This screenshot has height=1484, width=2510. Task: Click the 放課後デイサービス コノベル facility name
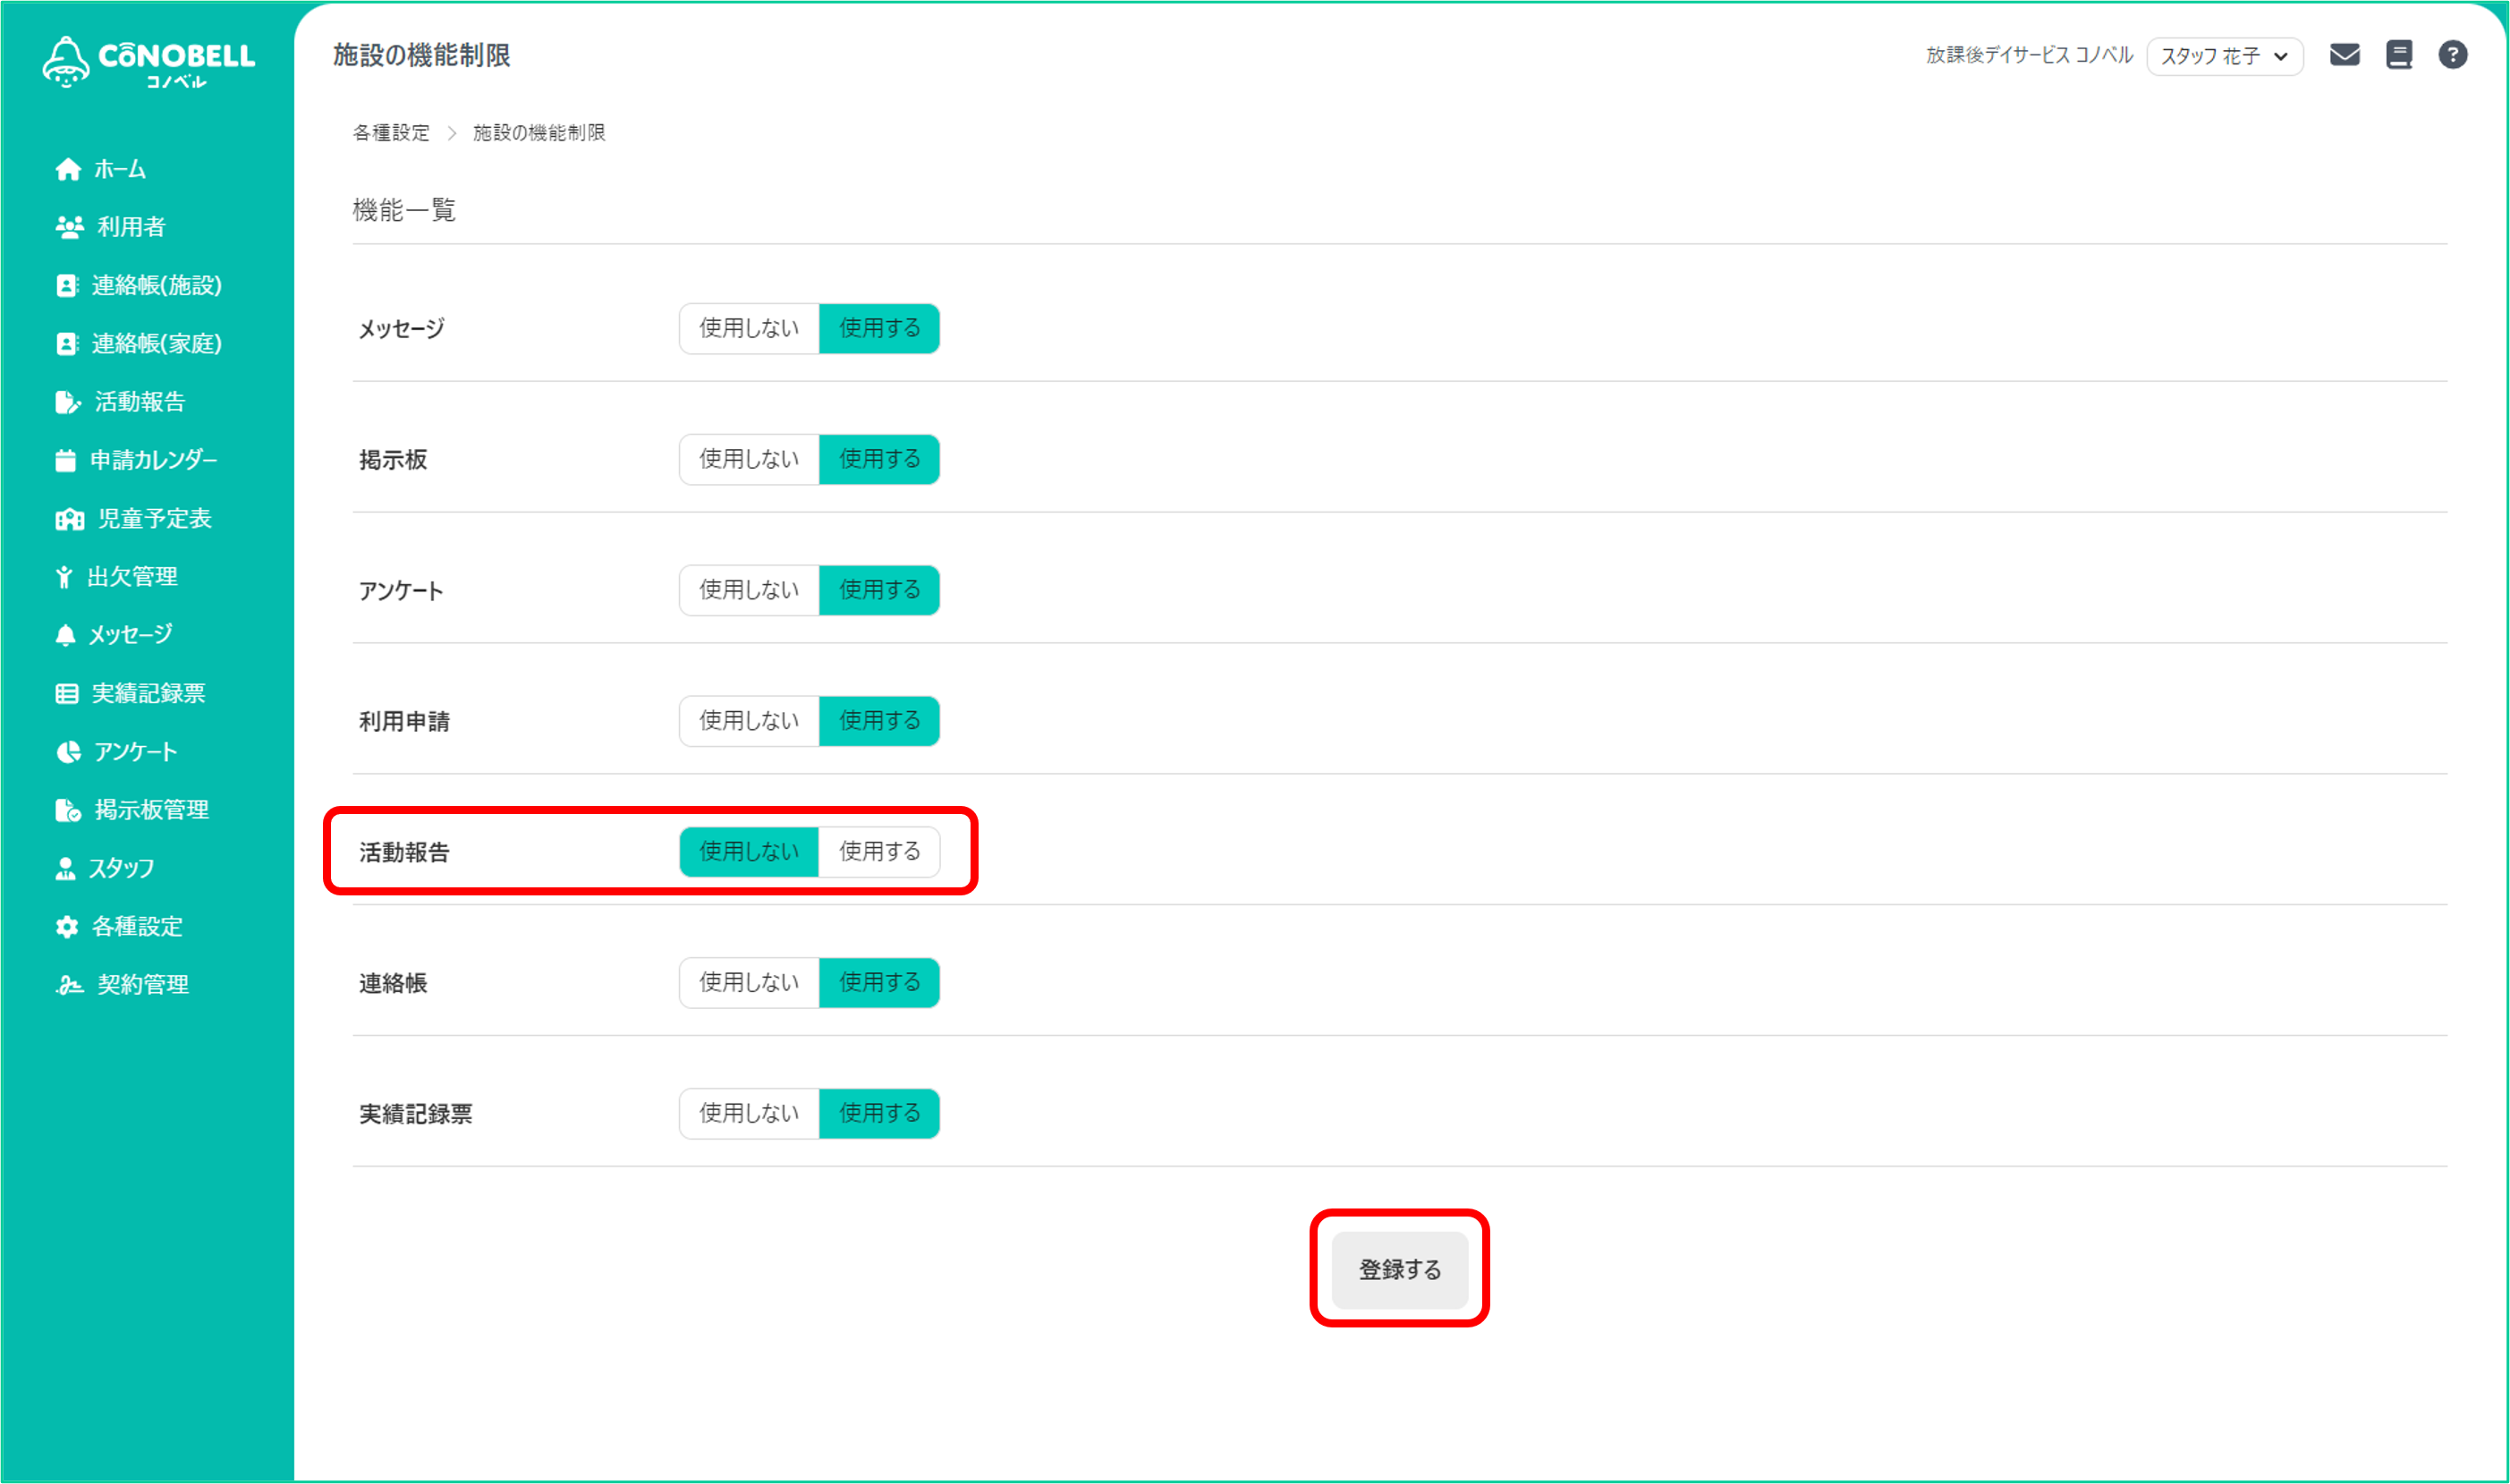tap(2029, 55)
